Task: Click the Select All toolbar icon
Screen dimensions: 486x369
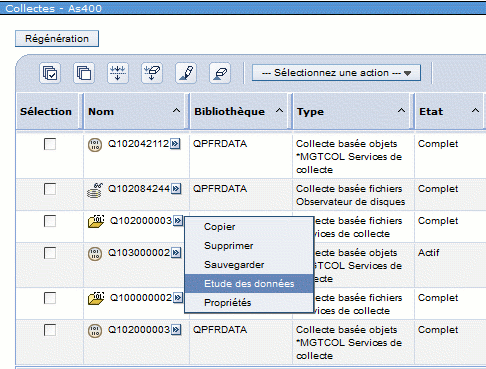Action: click(50, 73)
